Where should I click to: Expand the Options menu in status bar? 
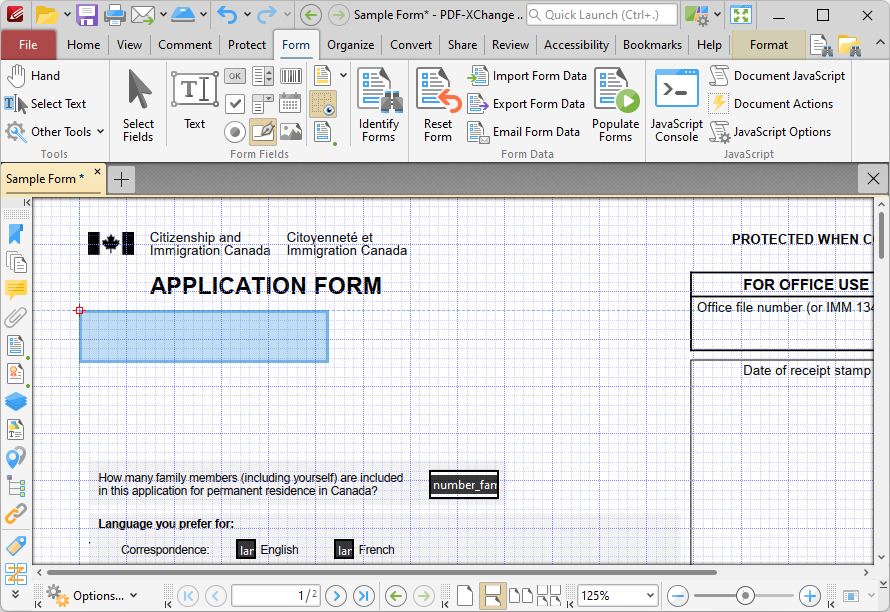tap(92, 596)
